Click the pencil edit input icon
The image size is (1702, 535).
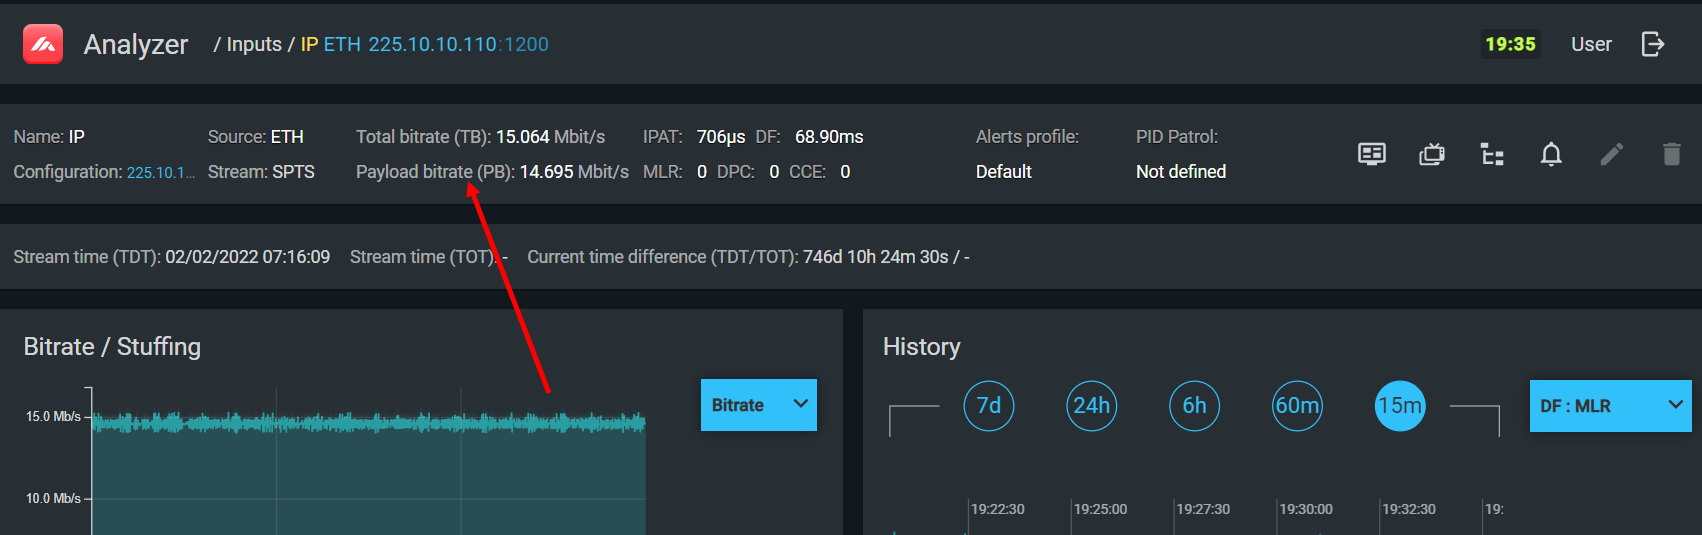click(x=1611, y=154)
